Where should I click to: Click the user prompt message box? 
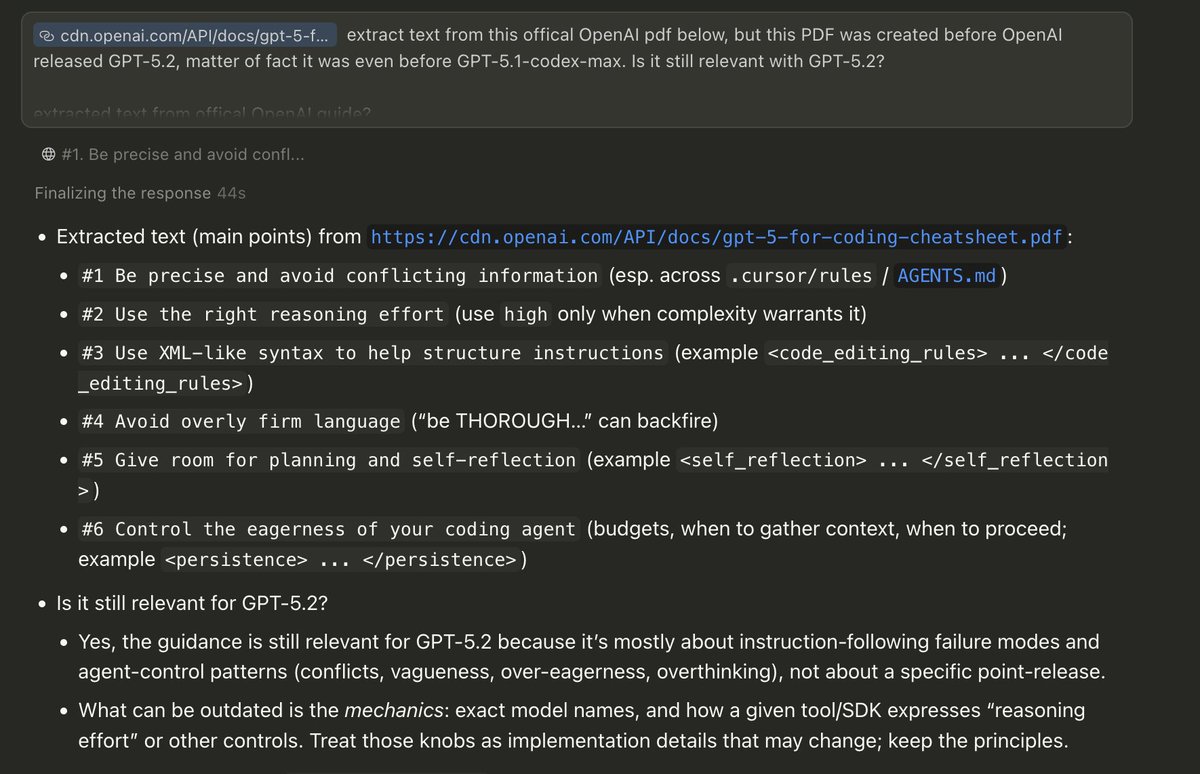pyautogui.click(x=576, y=70)
